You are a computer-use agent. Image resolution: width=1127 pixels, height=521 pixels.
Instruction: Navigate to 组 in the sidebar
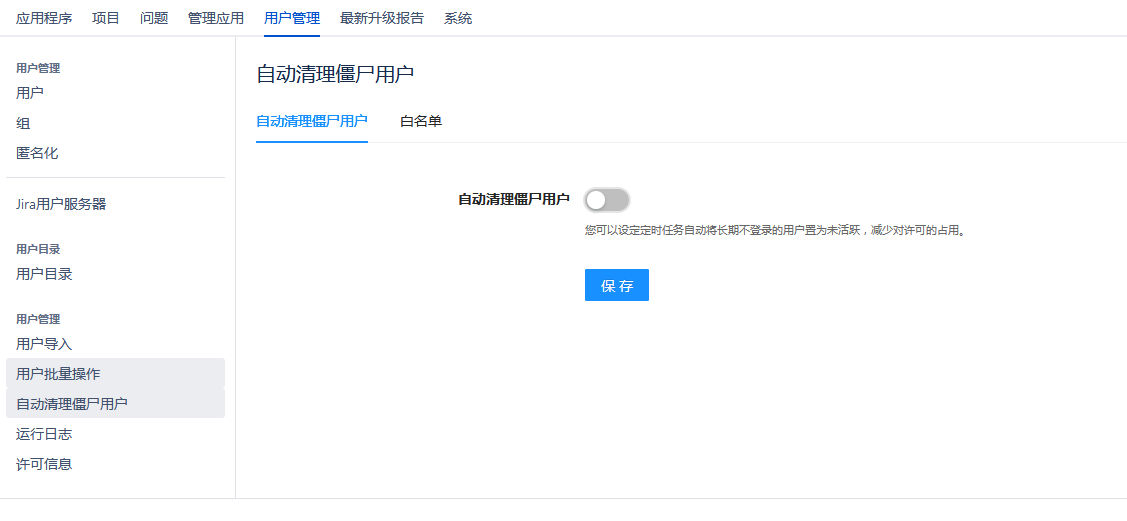click(23, 123)
